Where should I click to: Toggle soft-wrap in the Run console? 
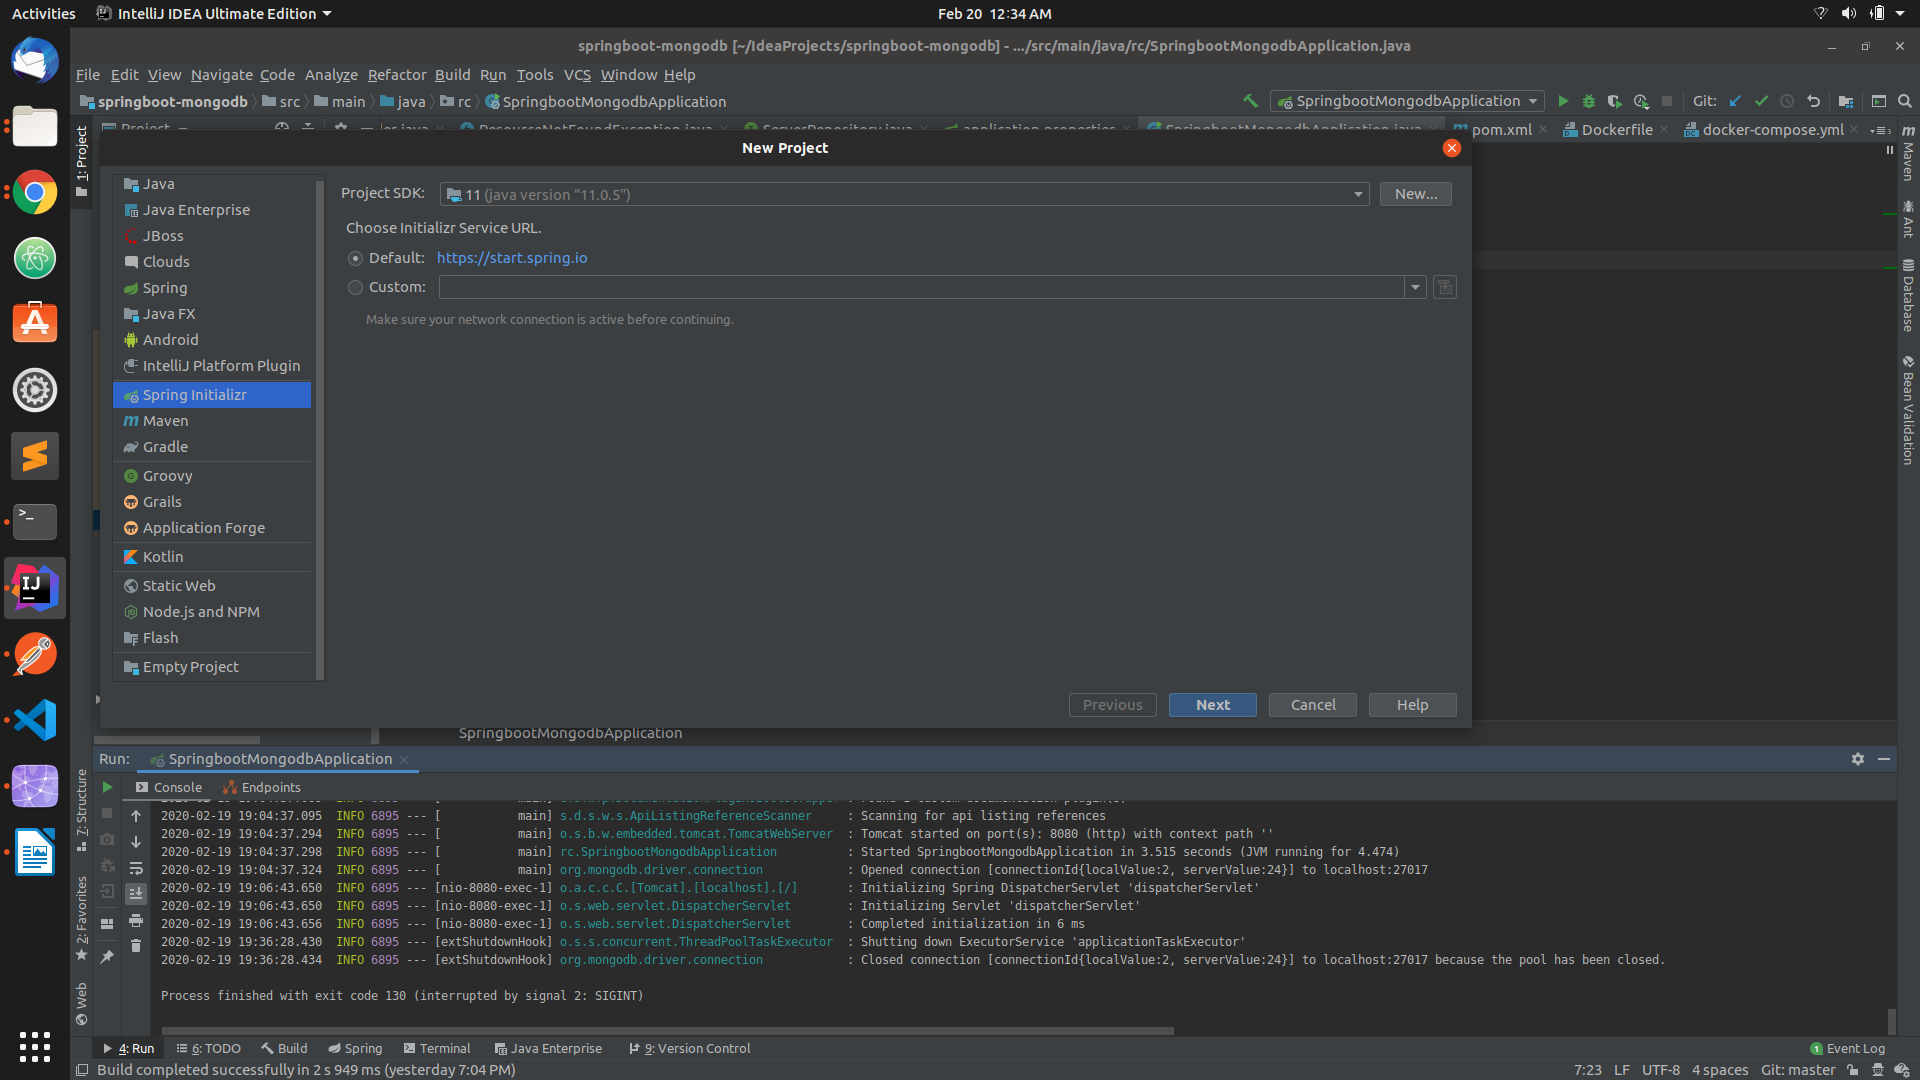coord(137,868)
